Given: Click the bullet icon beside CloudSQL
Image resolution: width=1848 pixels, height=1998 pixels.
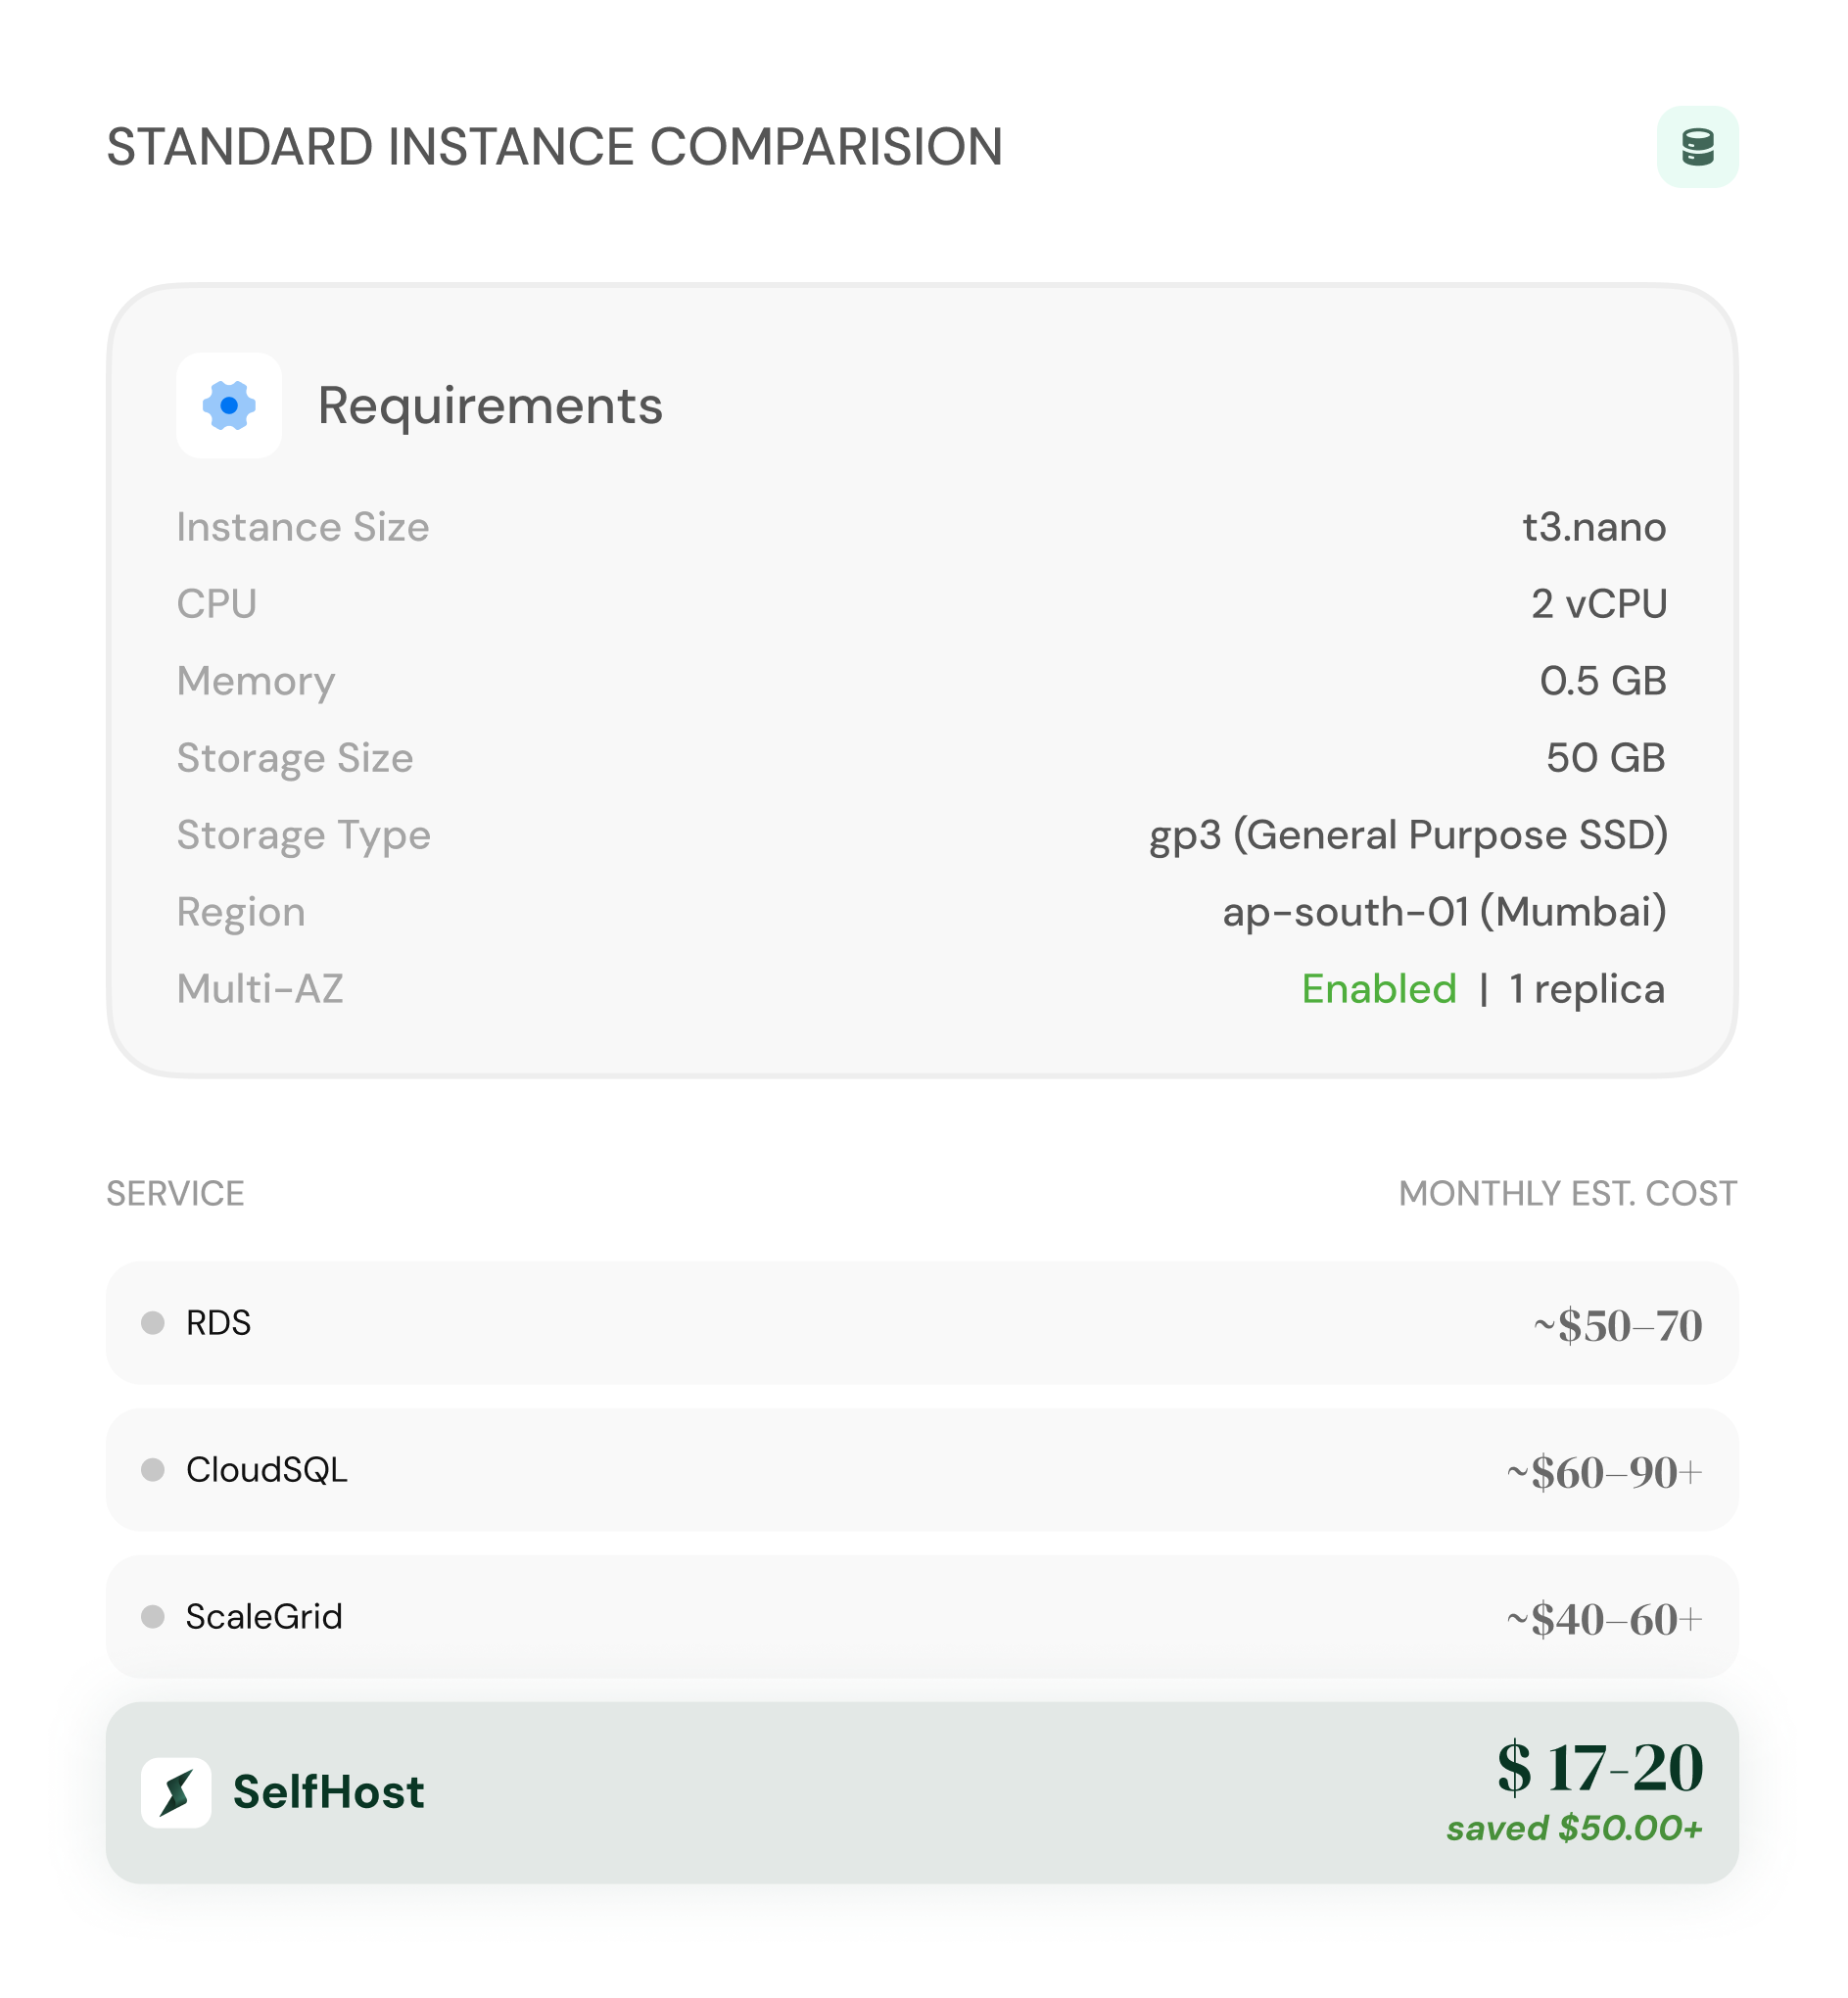Looking at the screenshot, I should (153, 1470).
